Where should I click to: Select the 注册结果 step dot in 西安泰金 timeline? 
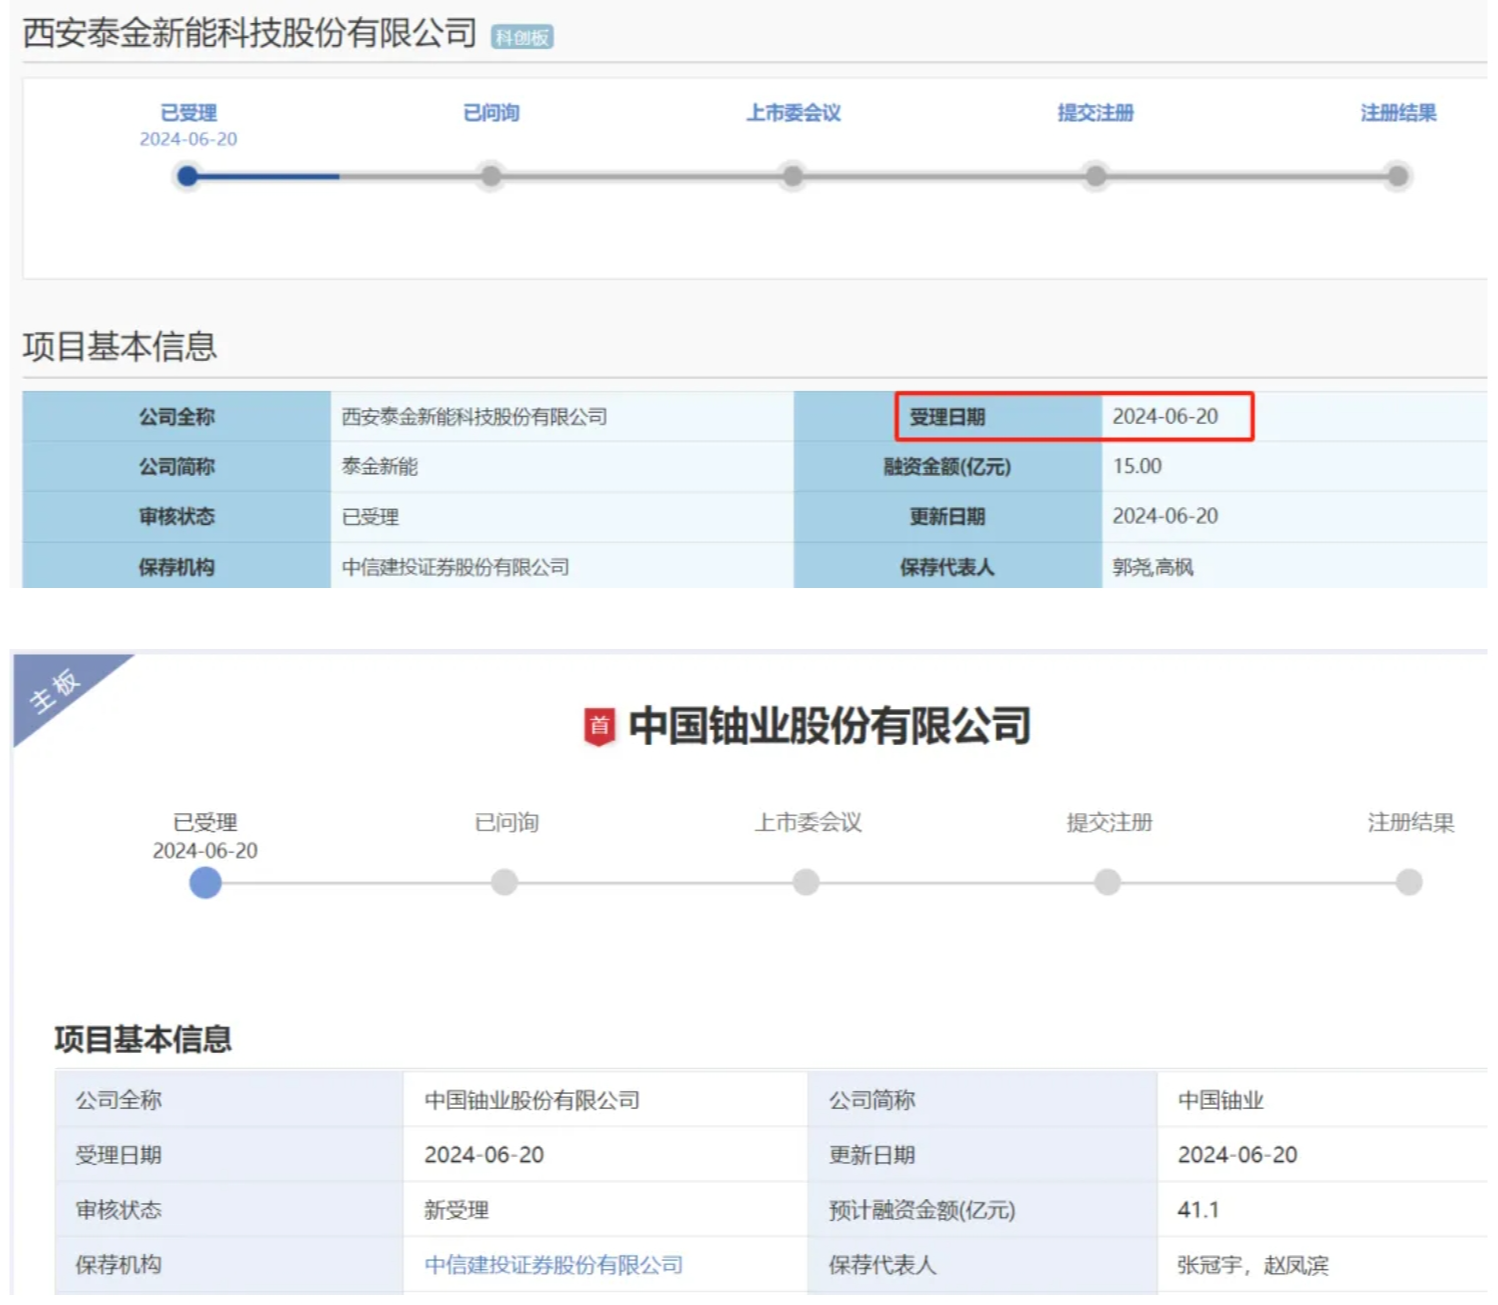click(1398, 176)
